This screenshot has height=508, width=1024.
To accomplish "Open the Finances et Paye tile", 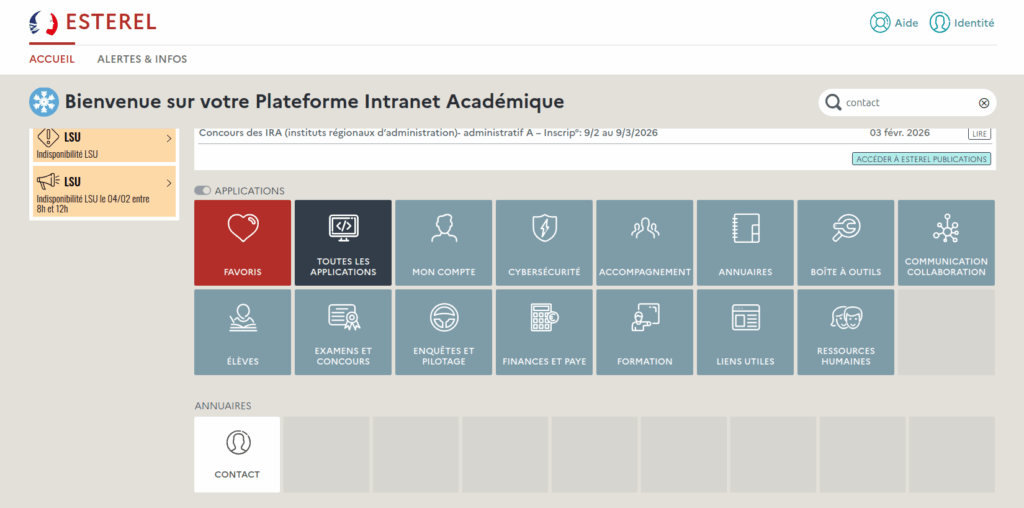I will click(x=544, y=332).
